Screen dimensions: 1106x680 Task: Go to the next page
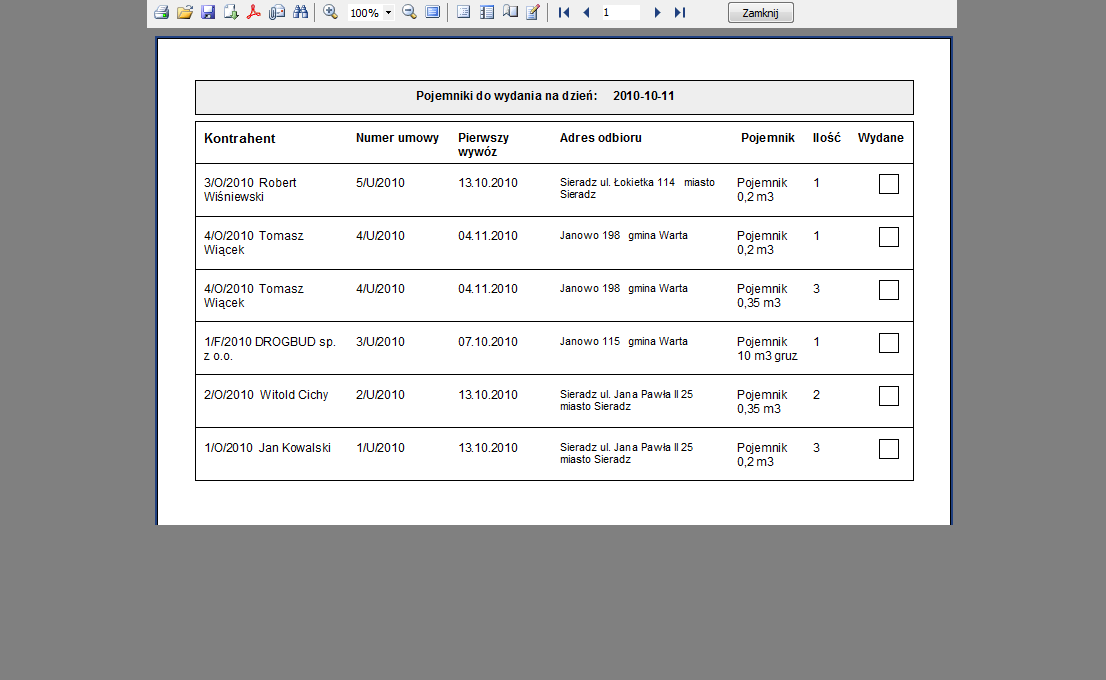657,13
